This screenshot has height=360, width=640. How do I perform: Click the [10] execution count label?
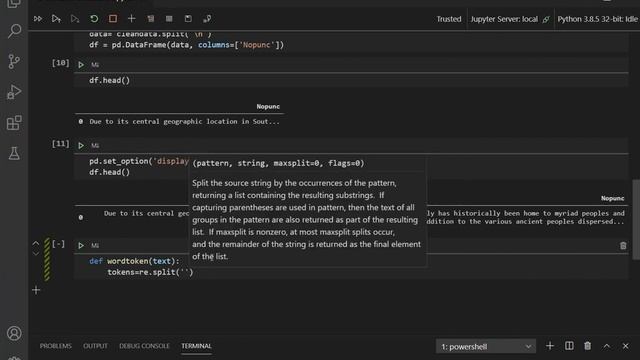[x=60, y=63]
